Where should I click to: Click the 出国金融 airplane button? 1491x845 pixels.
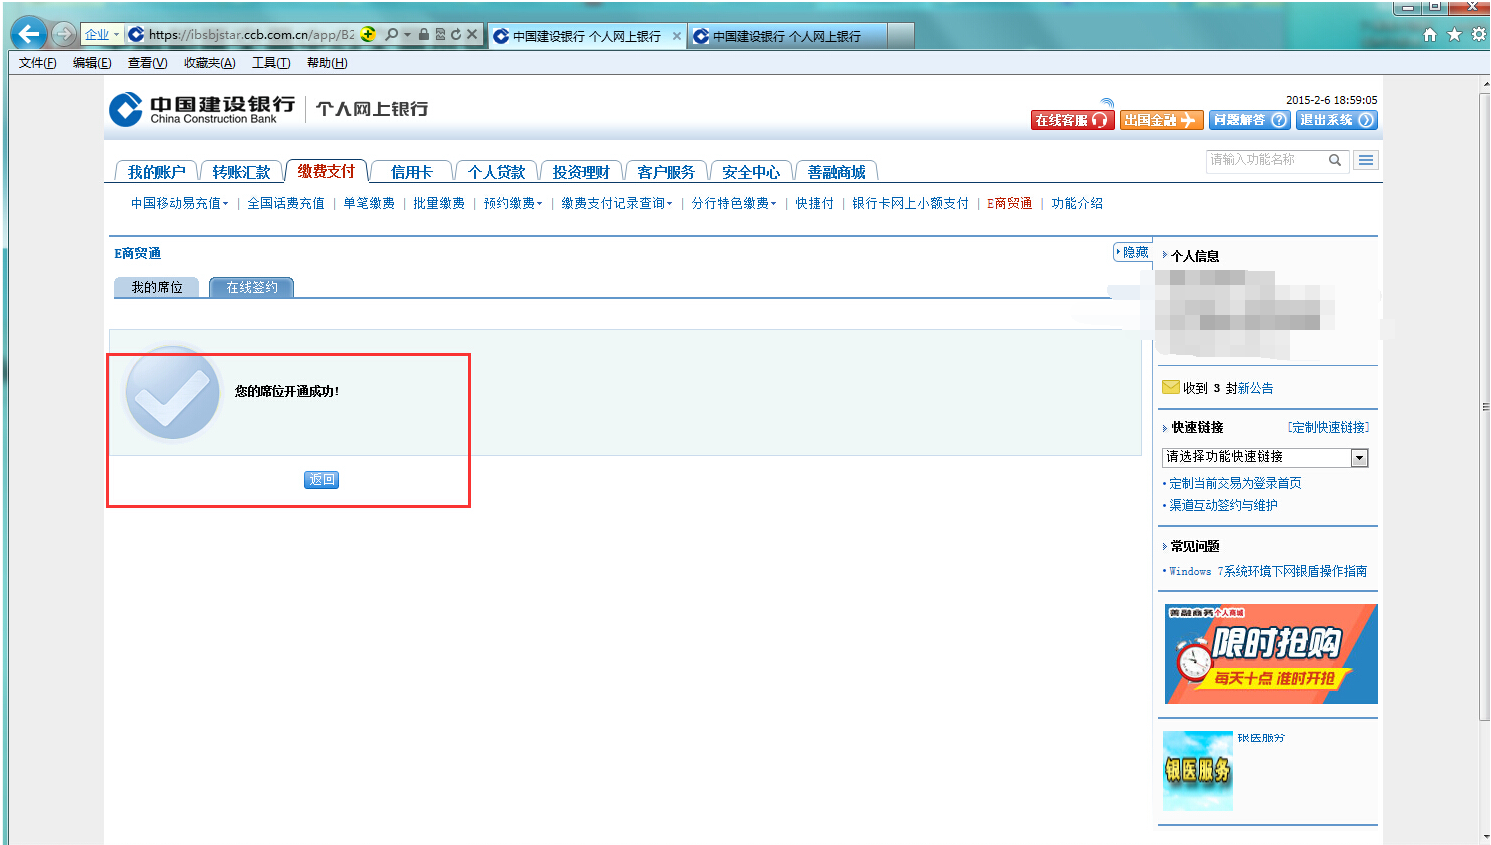1160,120
